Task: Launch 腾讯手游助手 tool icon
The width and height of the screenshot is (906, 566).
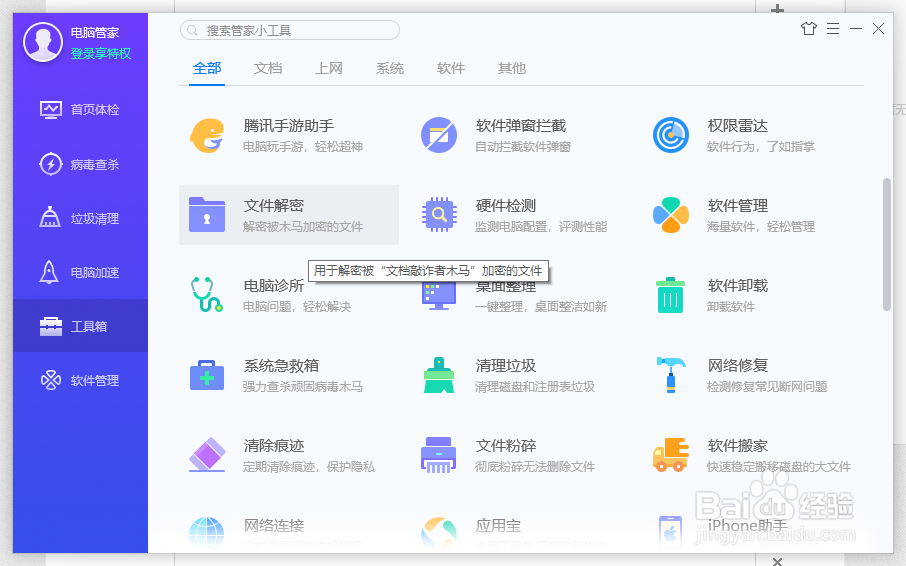Action: click(x=207, y=135)
